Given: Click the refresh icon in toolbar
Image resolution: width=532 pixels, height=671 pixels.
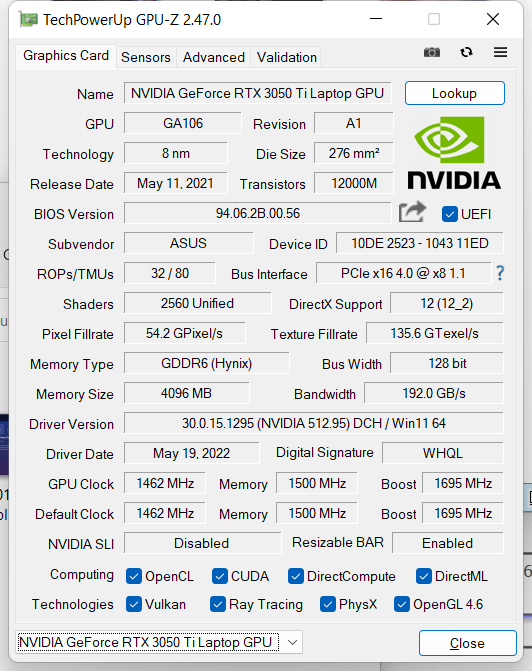Looking at the screenshot, I should point(466,52).
